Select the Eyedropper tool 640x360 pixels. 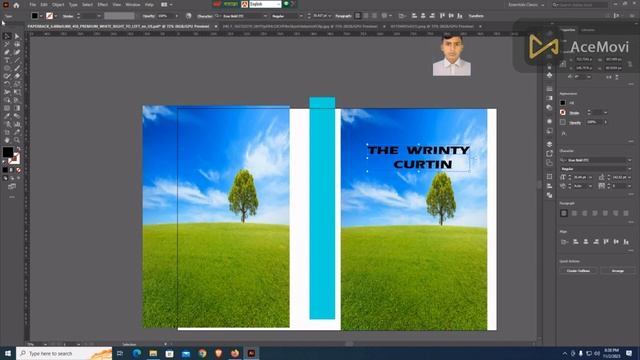click(x=7, y=116)
